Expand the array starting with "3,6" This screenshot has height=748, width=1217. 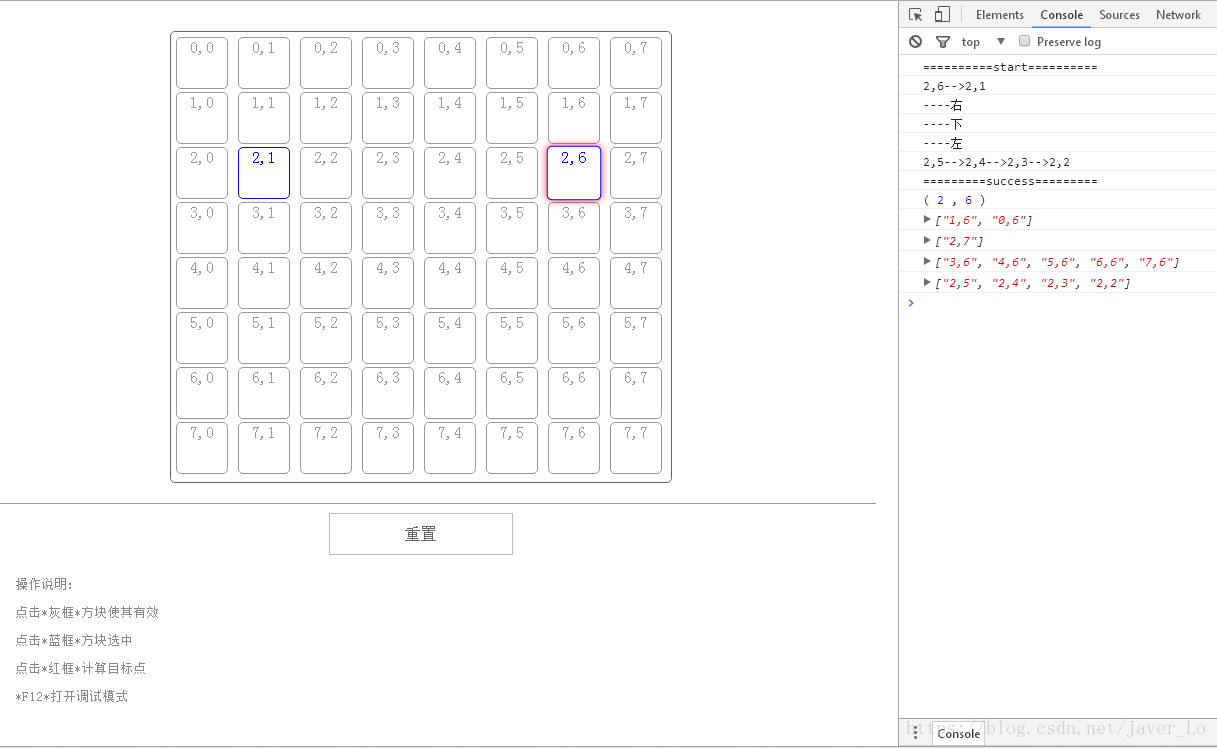point(928,261)
